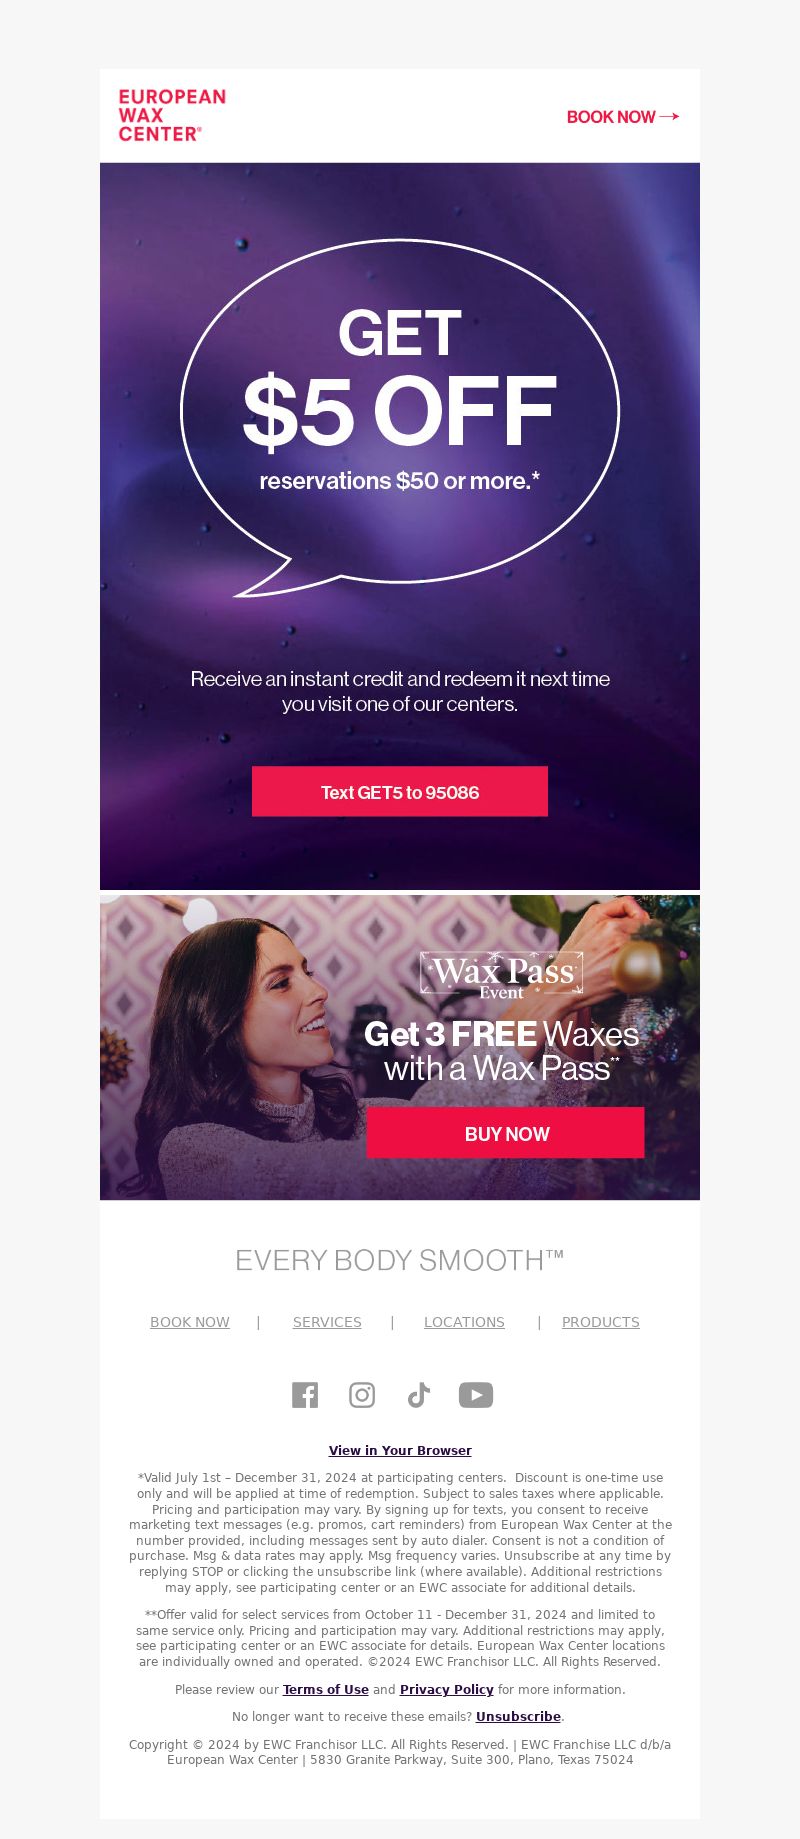
Task: Click the Wax Pass Event logo
Action: tap(501, 975)
